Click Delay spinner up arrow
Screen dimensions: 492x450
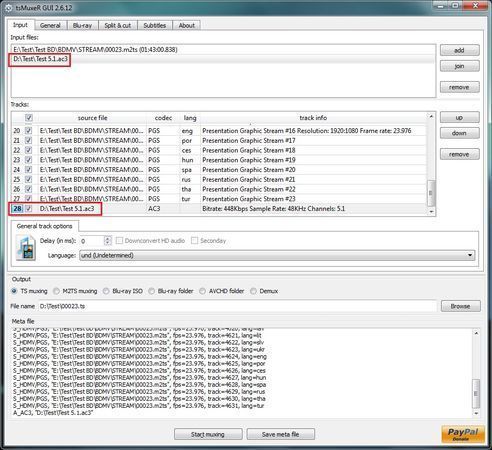pos(107,238)
